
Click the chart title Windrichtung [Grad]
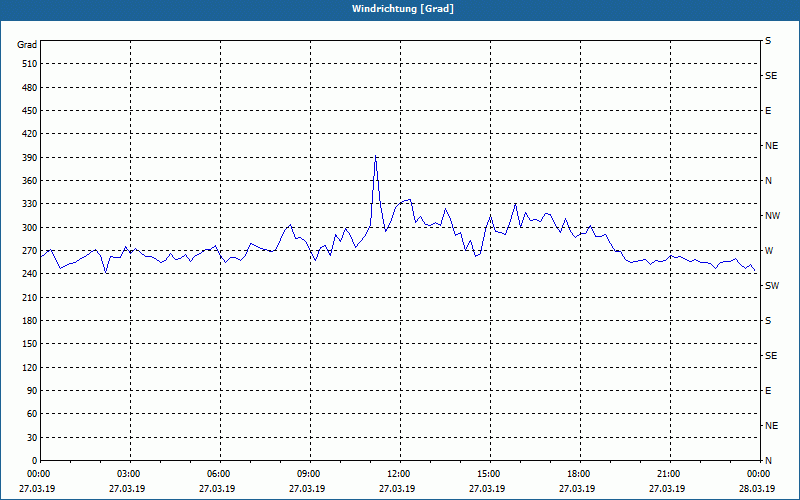[403, 9]
